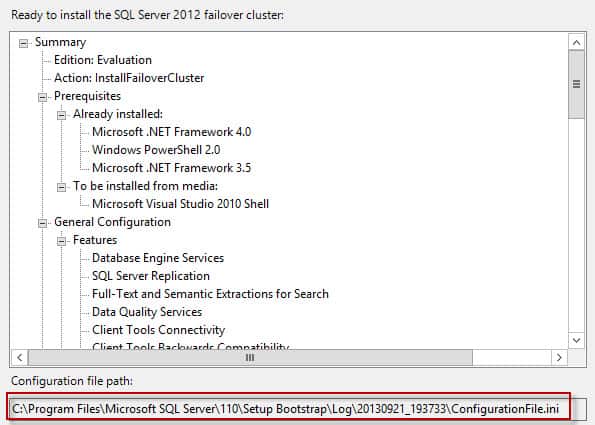Collapse the To be installed from media node
The height and width of the screenshot is (425, 595).
tap(61, 187)
